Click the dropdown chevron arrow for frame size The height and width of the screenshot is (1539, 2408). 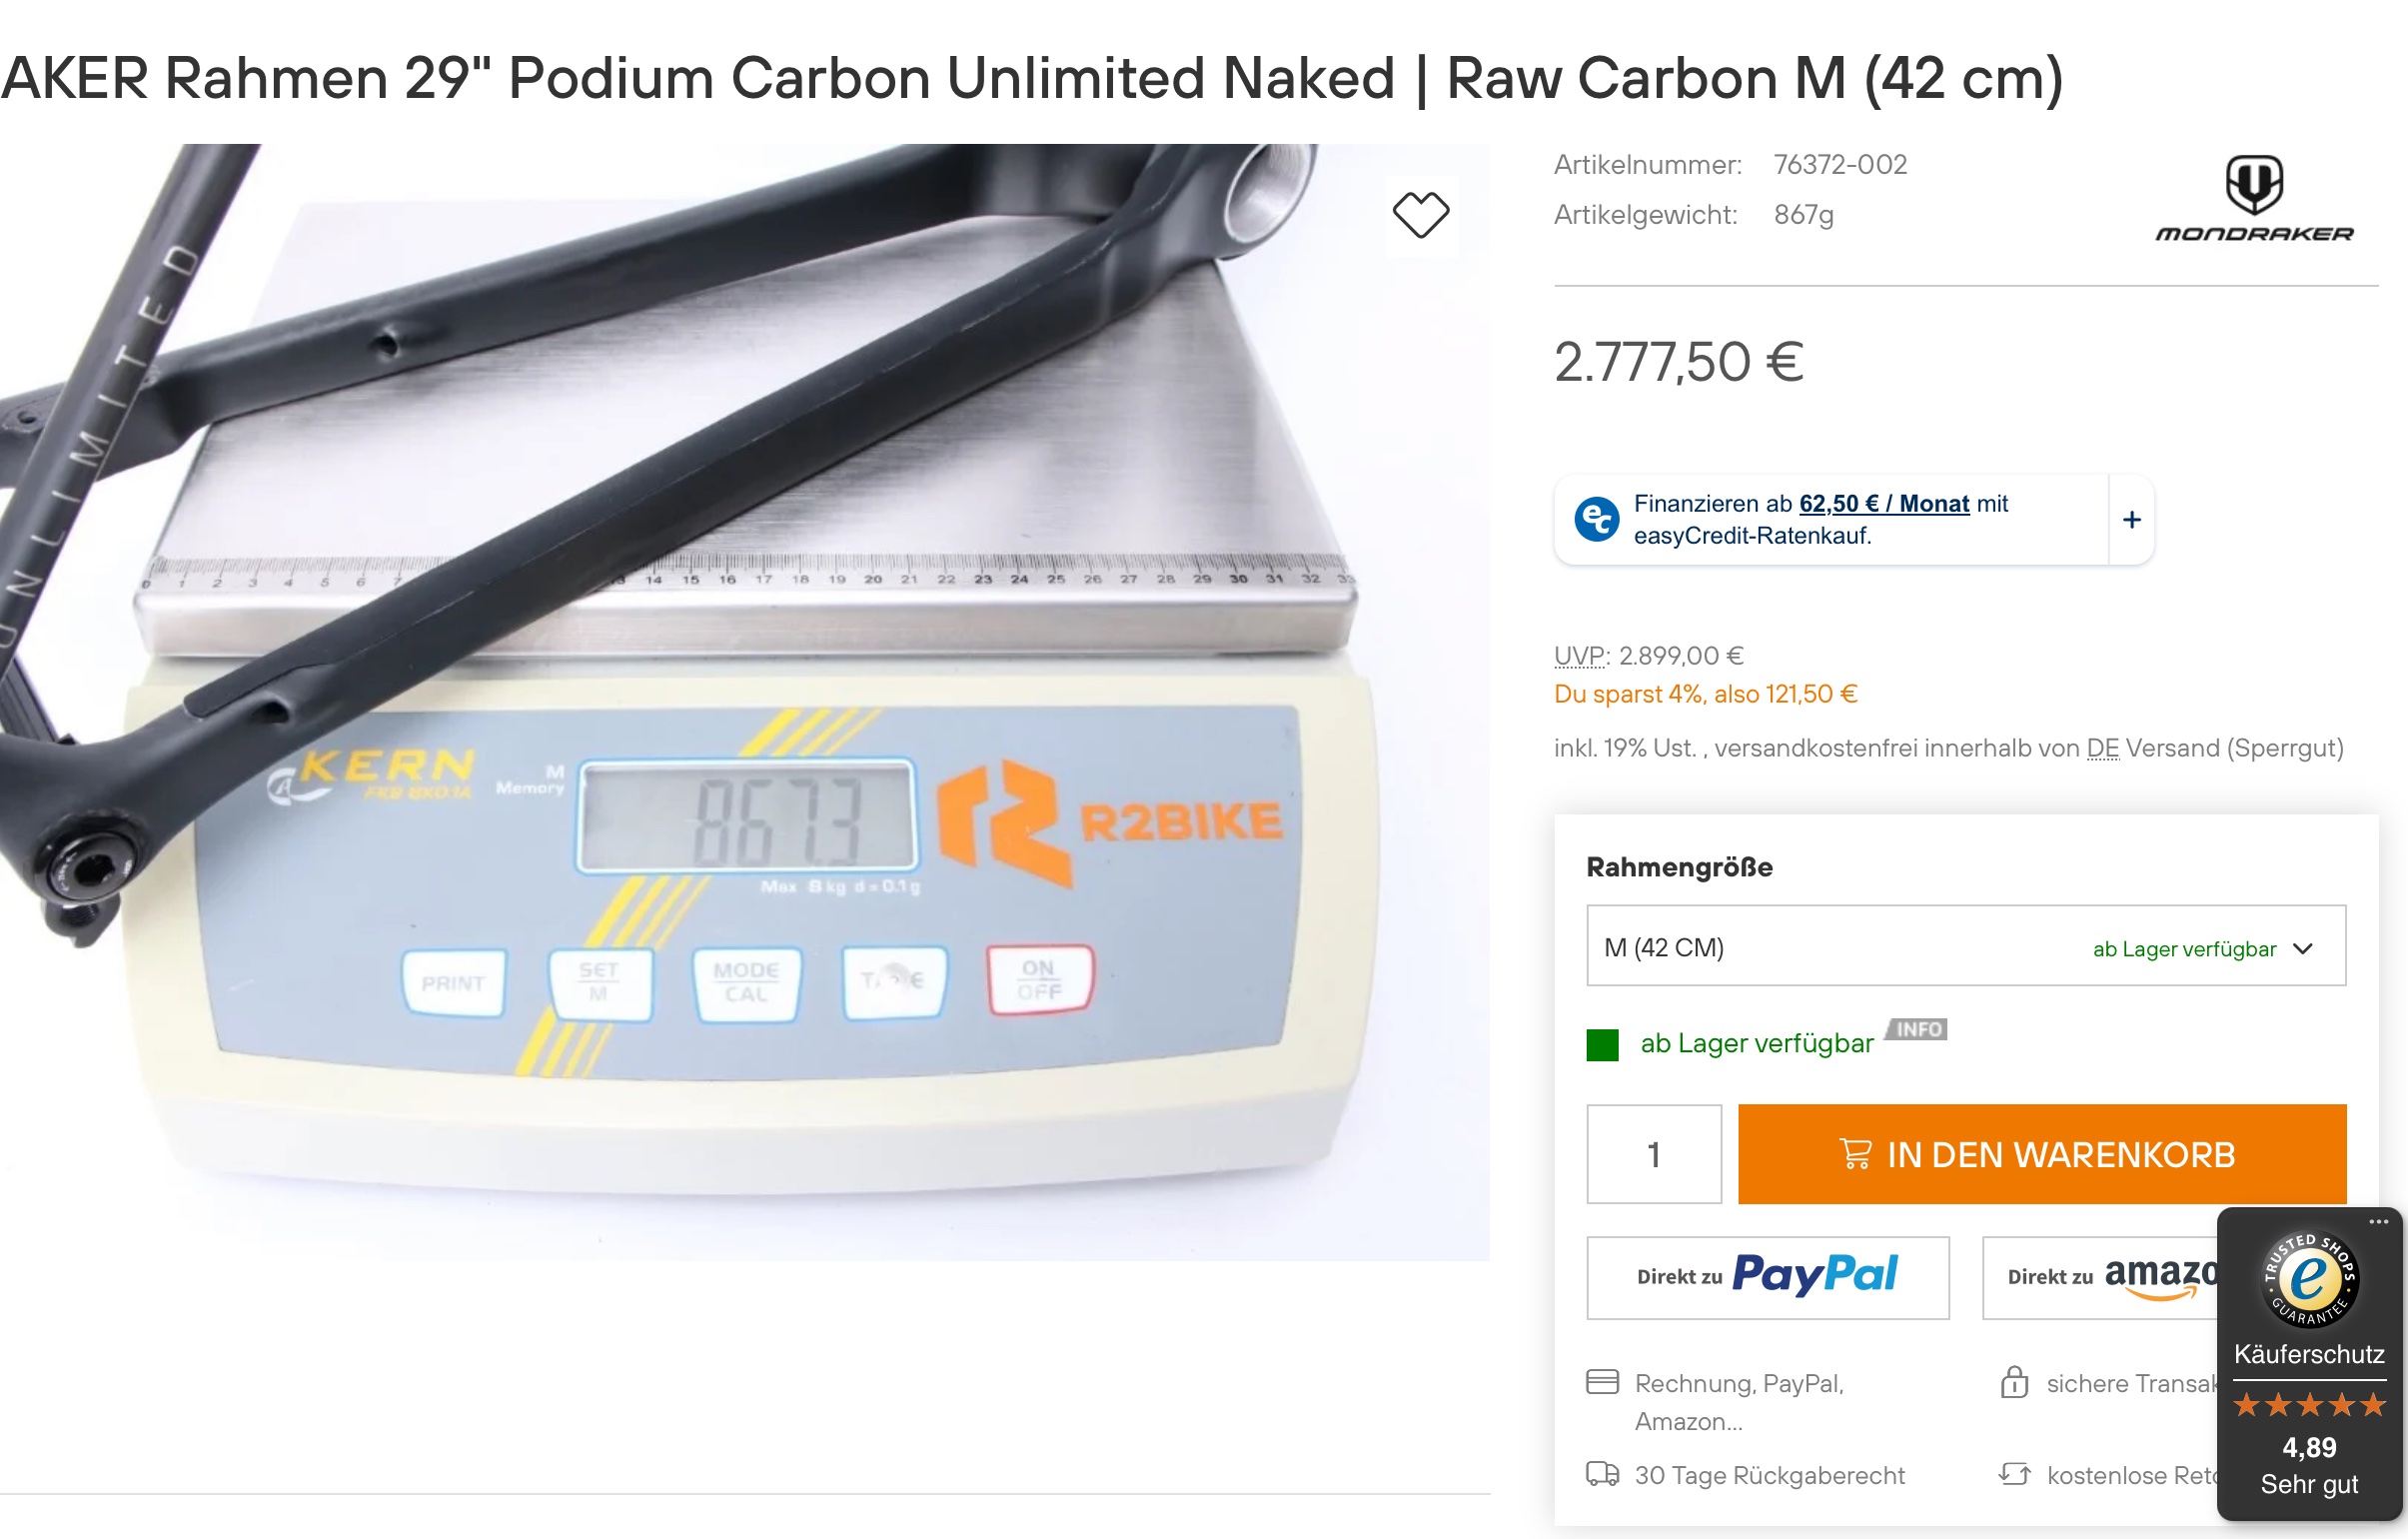click(x=2302, y=948)
